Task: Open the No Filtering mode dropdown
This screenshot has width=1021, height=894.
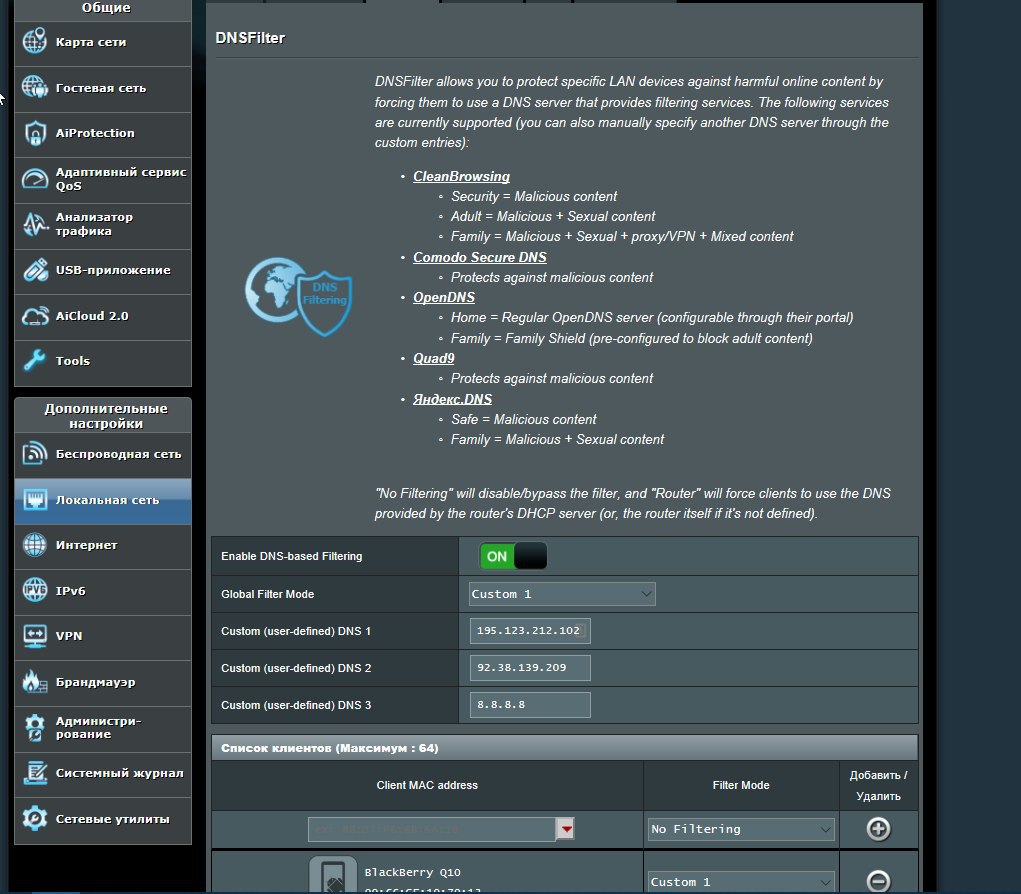Action: tap(741, 829)
